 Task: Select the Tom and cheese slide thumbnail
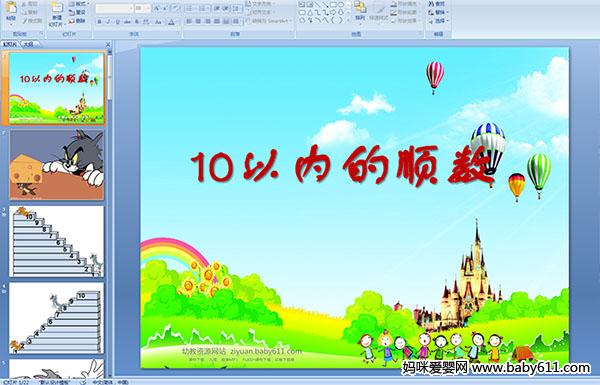tap(57, 165)
